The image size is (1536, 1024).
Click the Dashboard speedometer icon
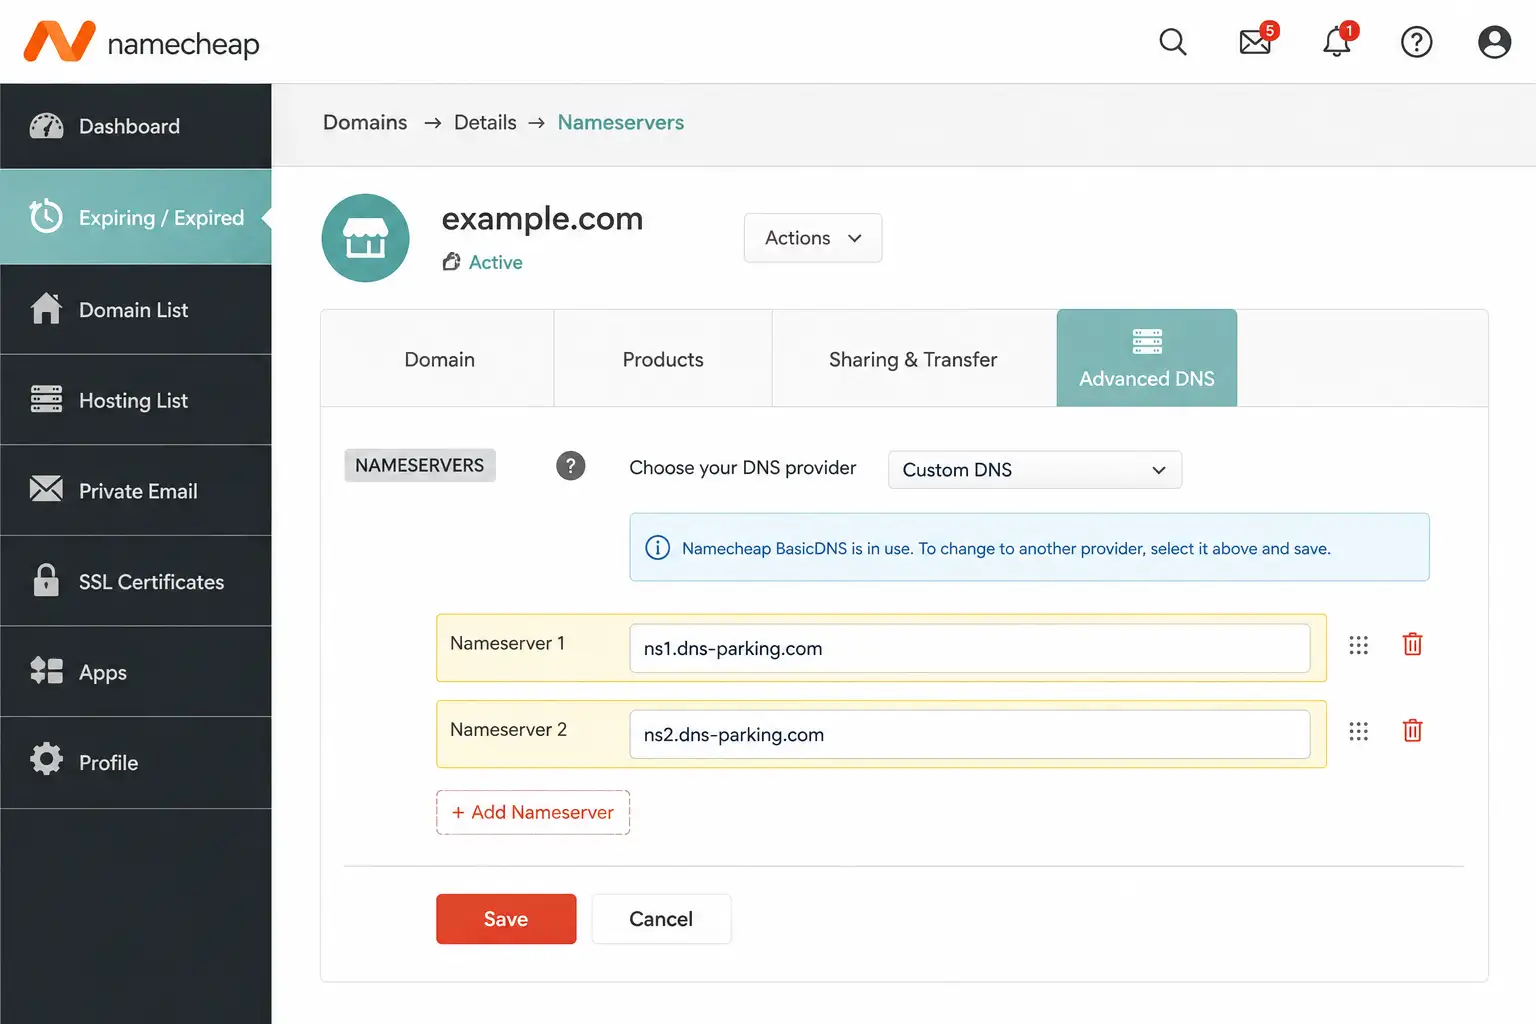[46, 126]
